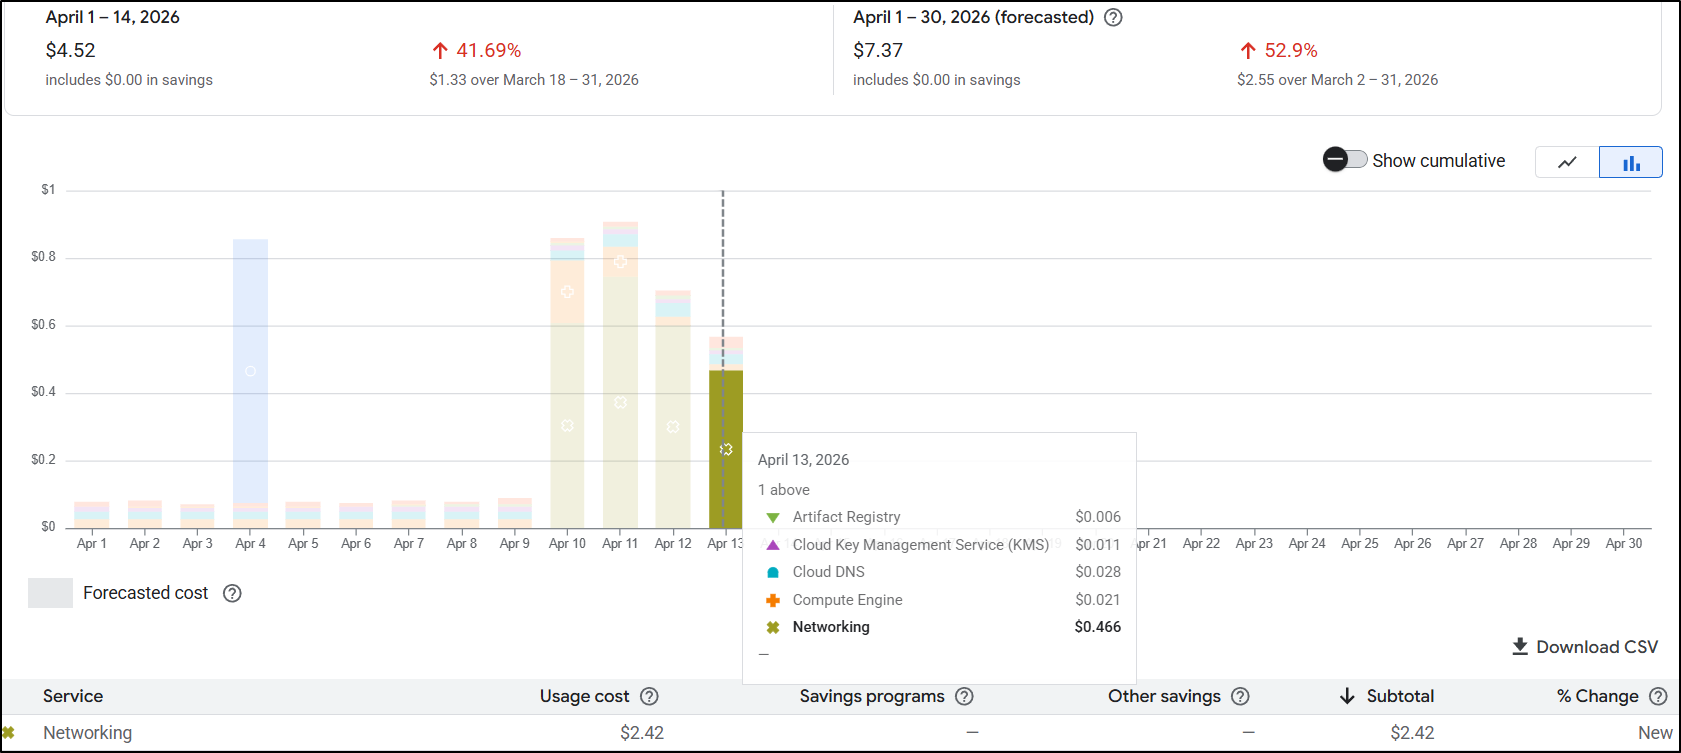Click the Usage cost column header
Viewport: 1681px width, 753px height.
584,696
